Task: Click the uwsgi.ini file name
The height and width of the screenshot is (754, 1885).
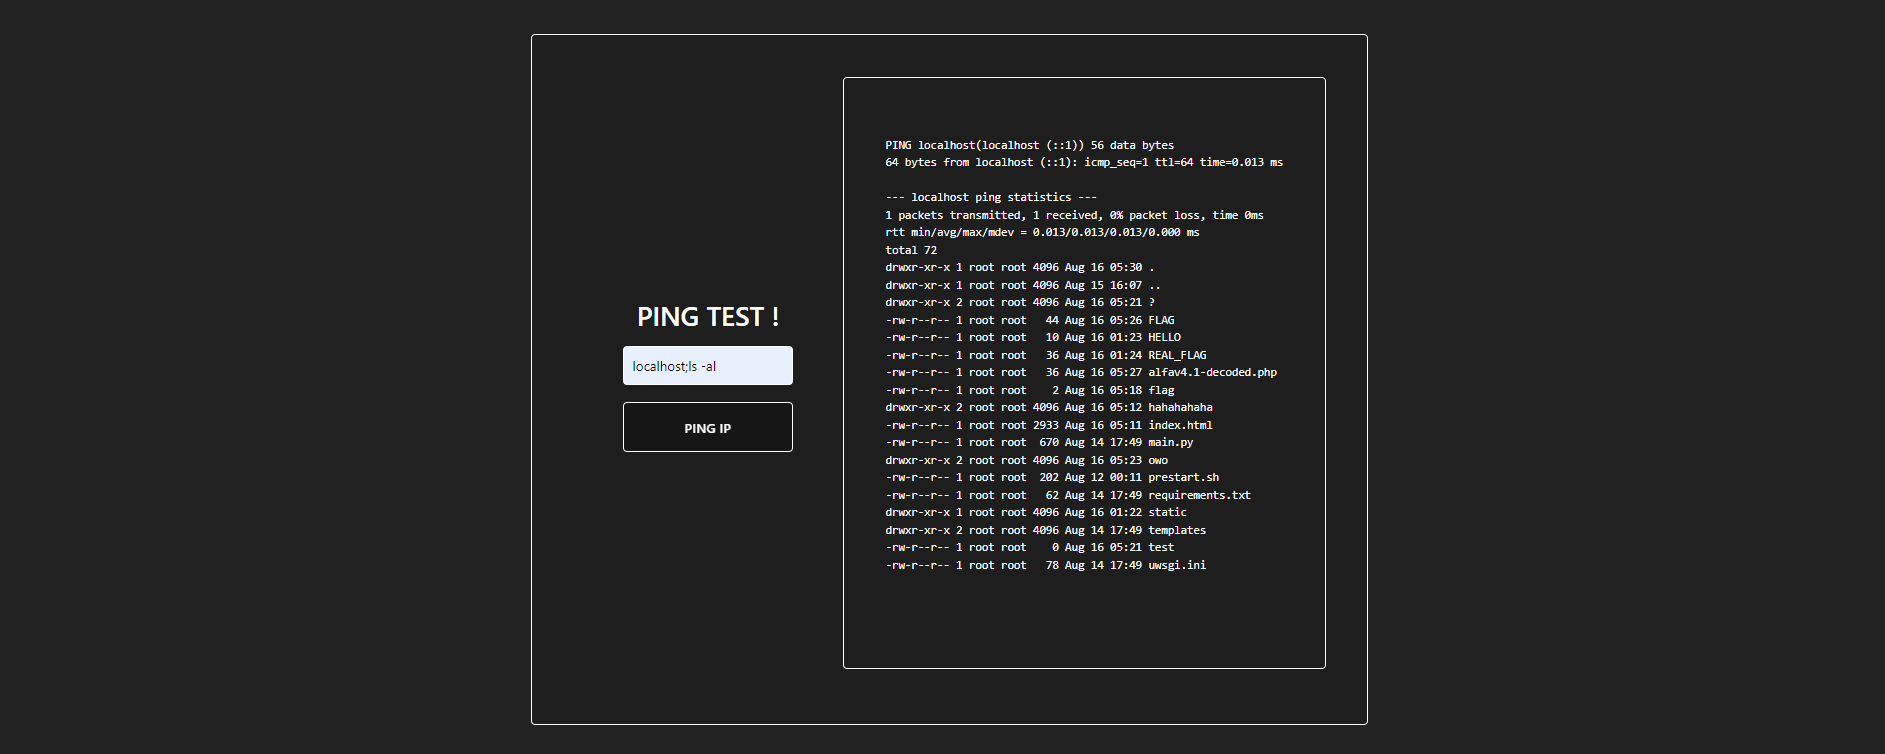Action: [x=1176, y=565]
